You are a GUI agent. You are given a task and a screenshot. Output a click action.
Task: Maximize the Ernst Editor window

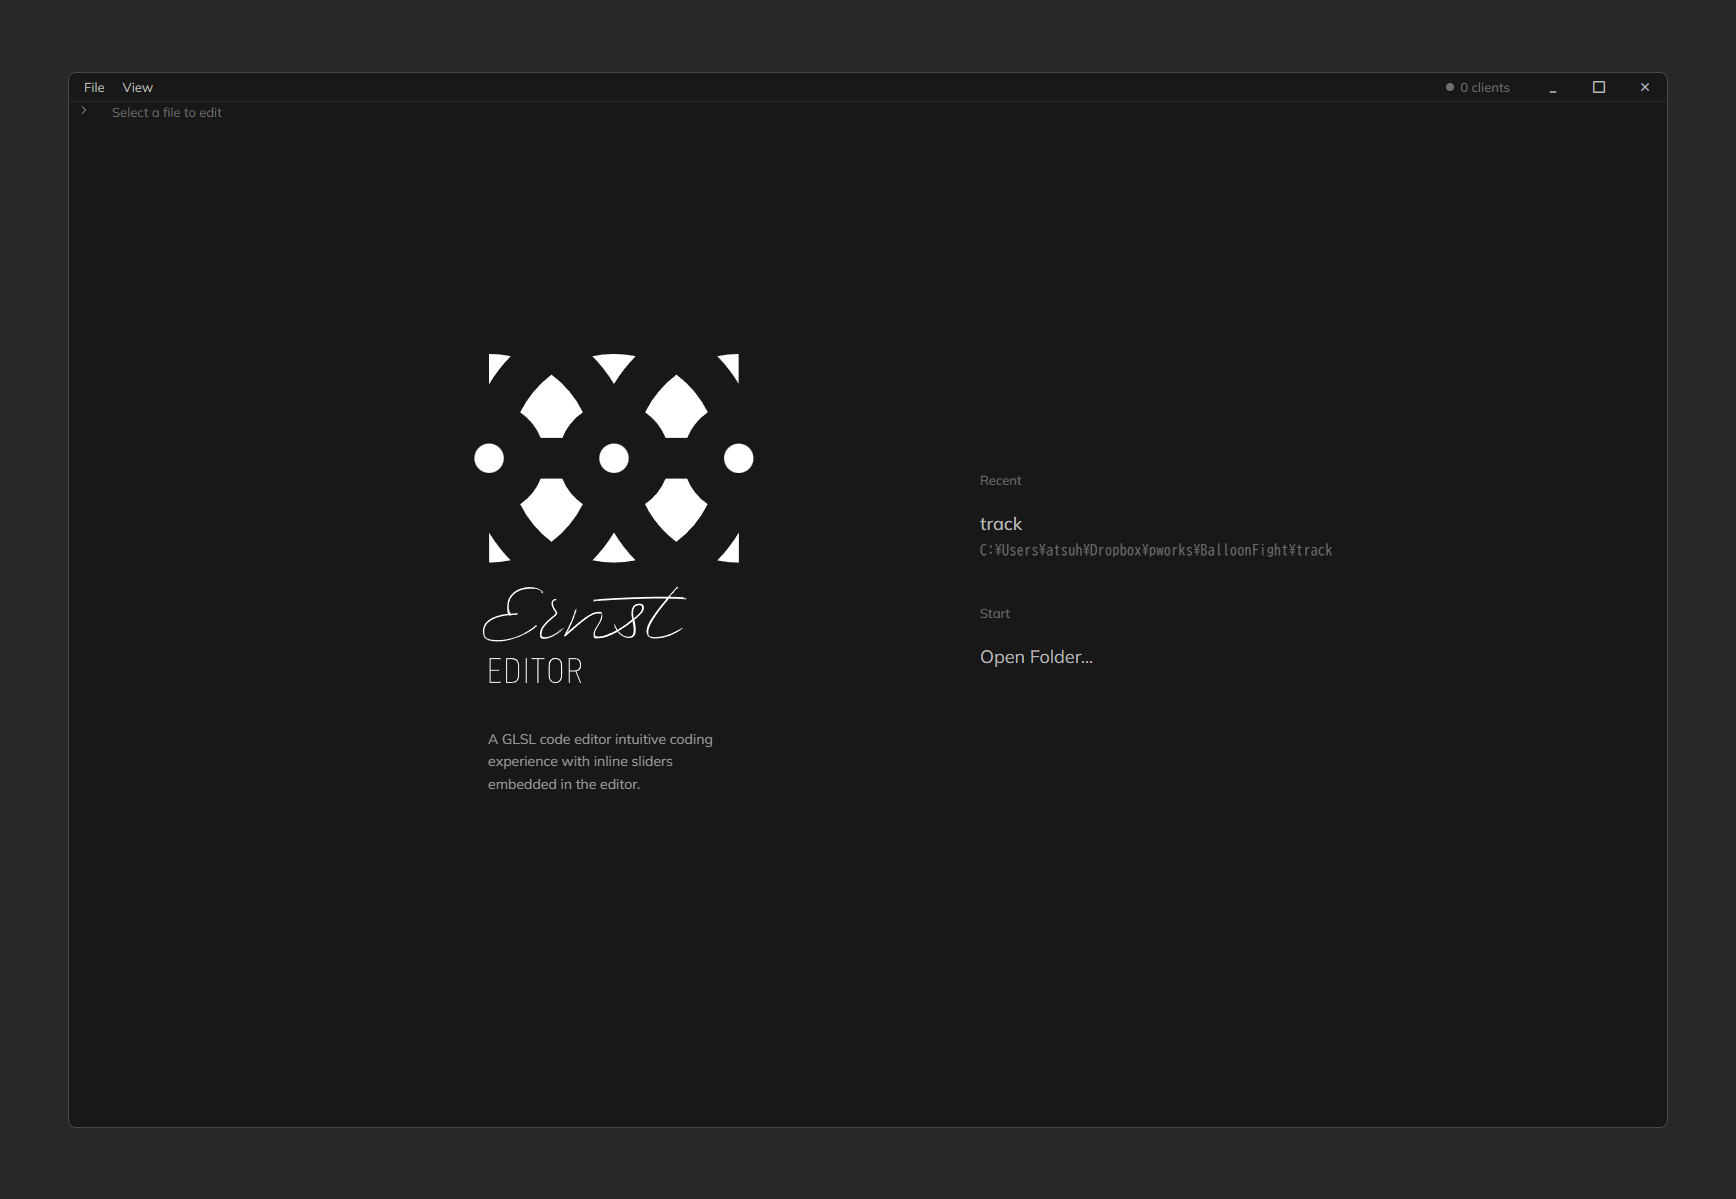tap(1599, 88)
